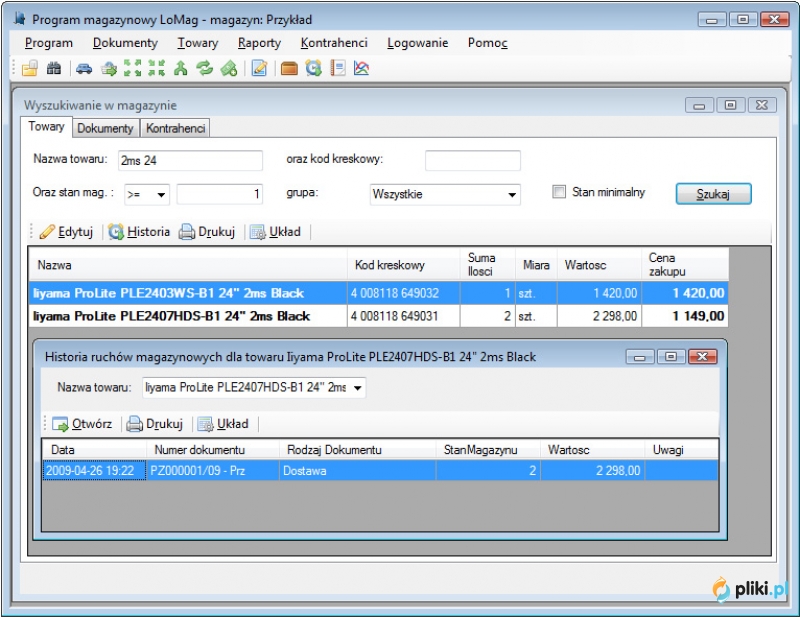Click the Edytuj label in results toolbar
This screenshot has width=800, height=617.
tap(76, 232)
